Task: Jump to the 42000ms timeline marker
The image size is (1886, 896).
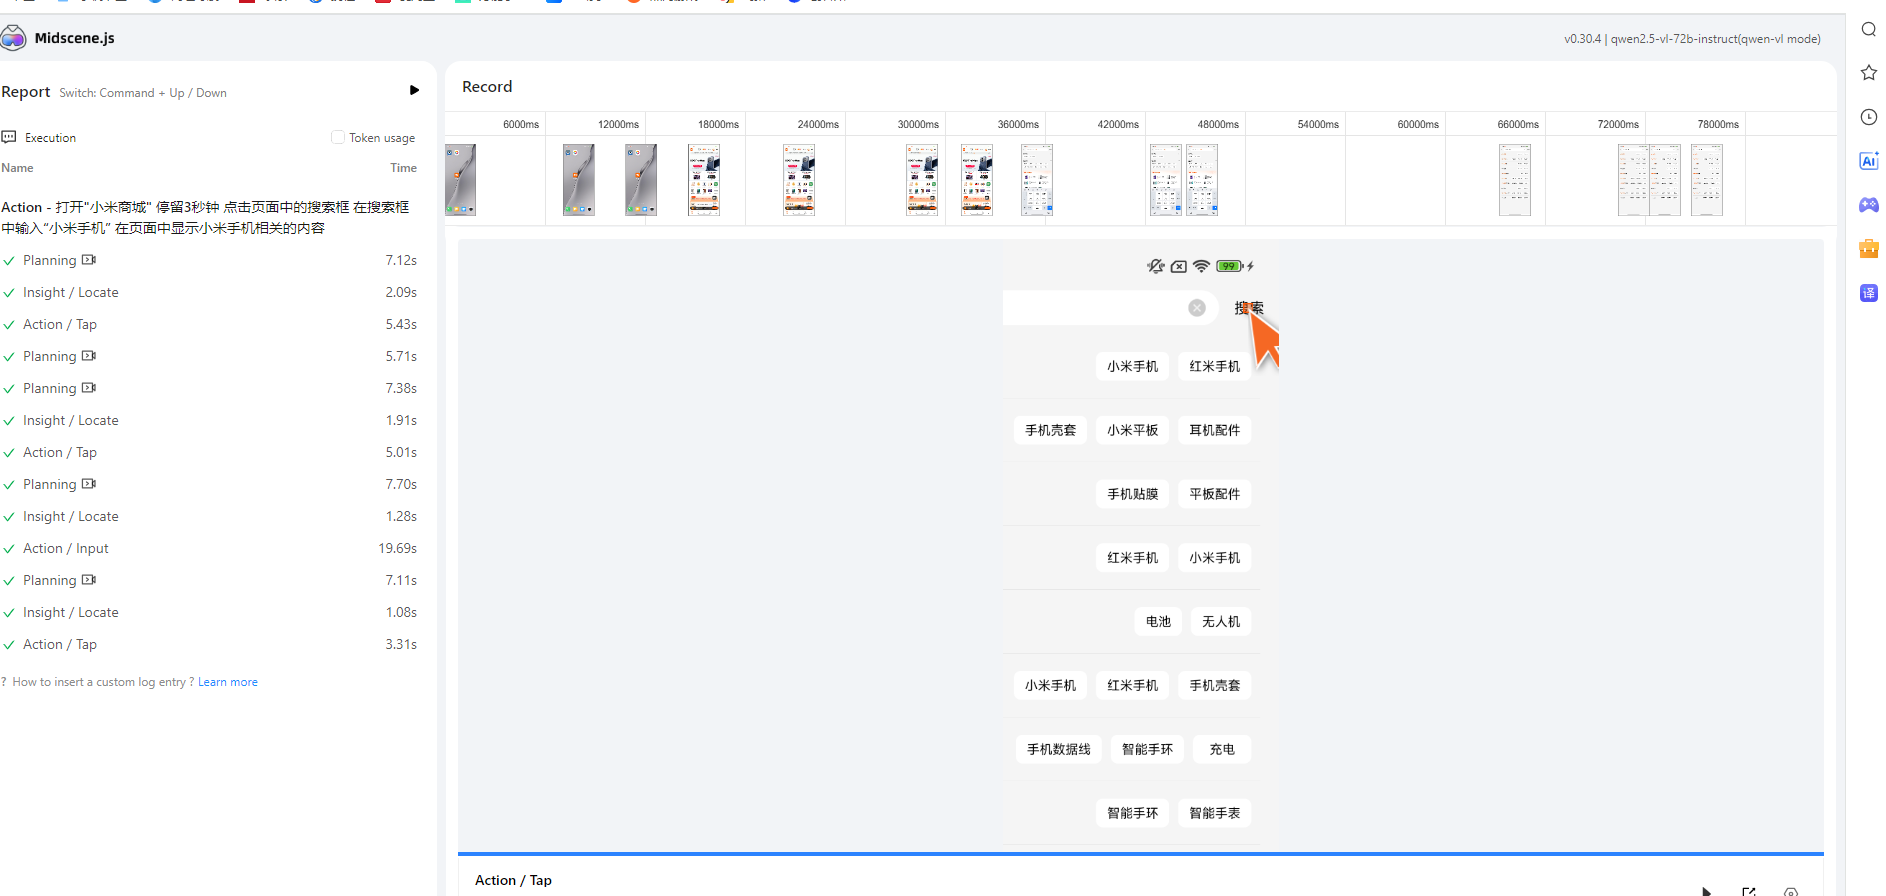Action: (x=1118, y=124)
